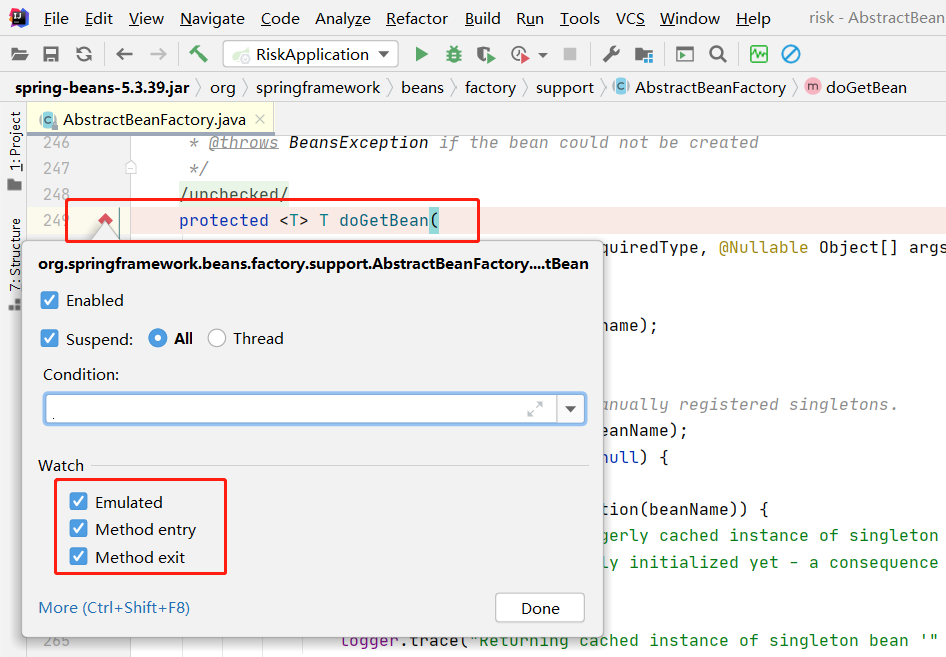Open the Run menu
This screenshot has width=946, height=657.
click(x=530, y=19)
